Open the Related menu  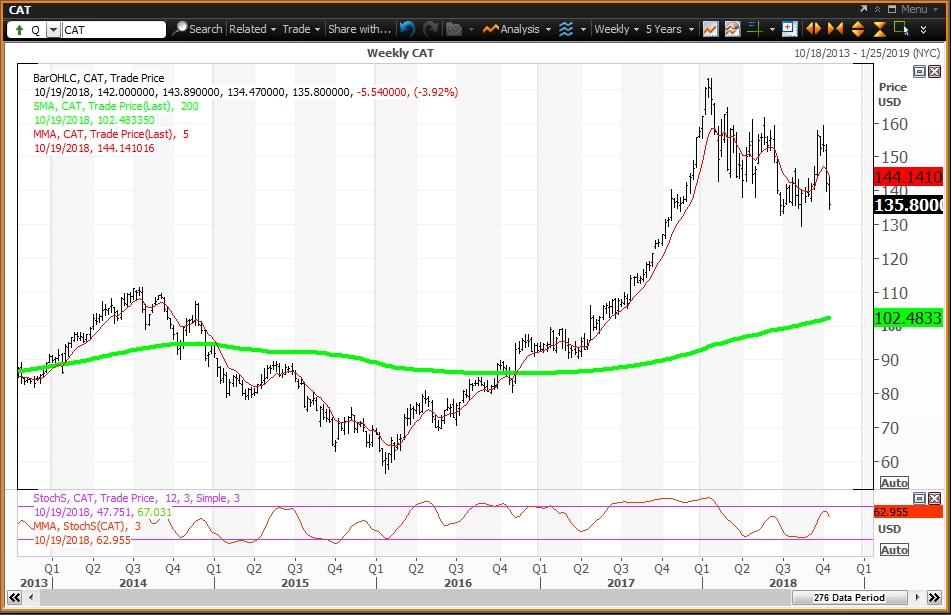point(252,29)
